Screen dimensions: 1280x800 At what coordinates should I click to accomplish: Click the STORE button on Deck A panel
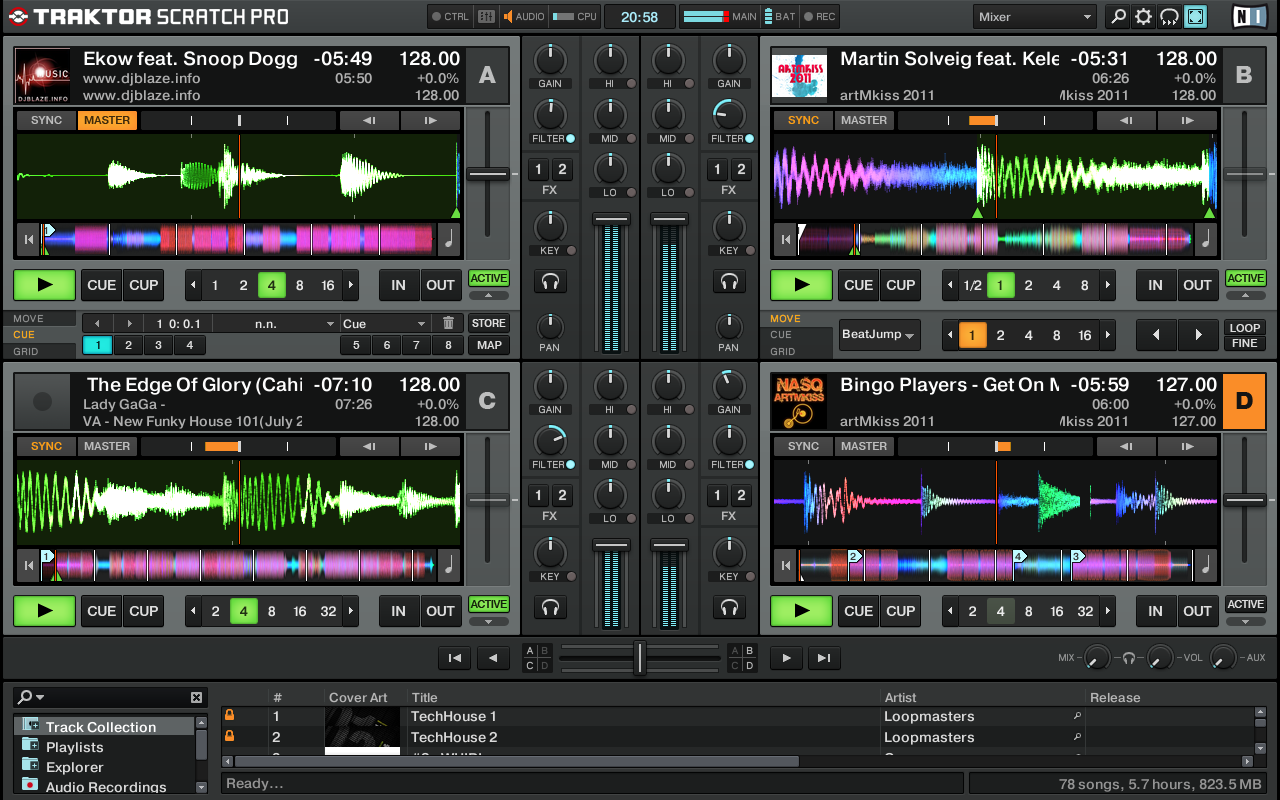(489, 323)
